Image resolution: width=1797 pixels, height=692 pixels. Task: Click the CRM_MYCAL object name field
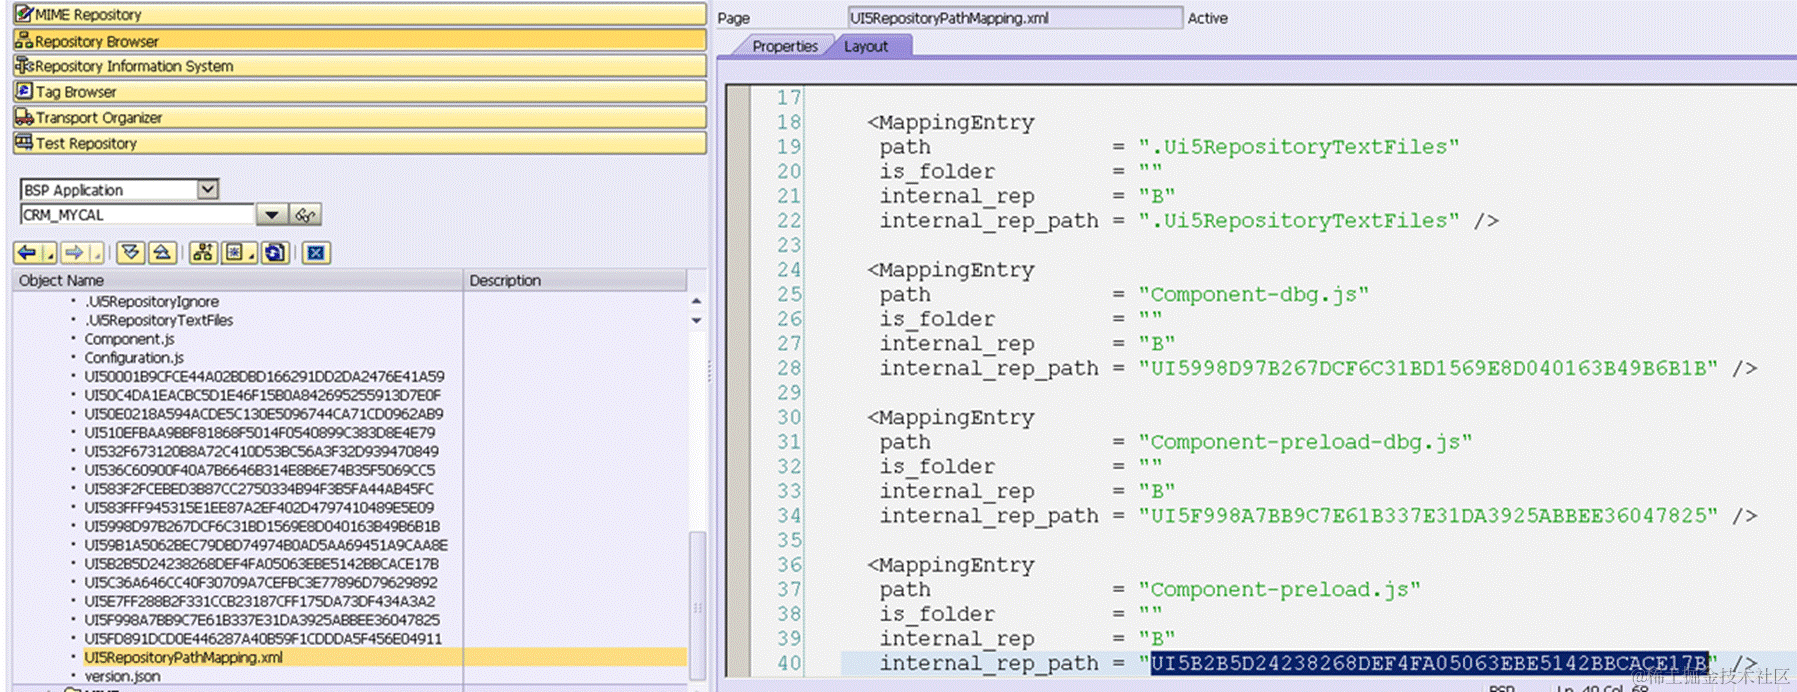[x=137, y=215]
